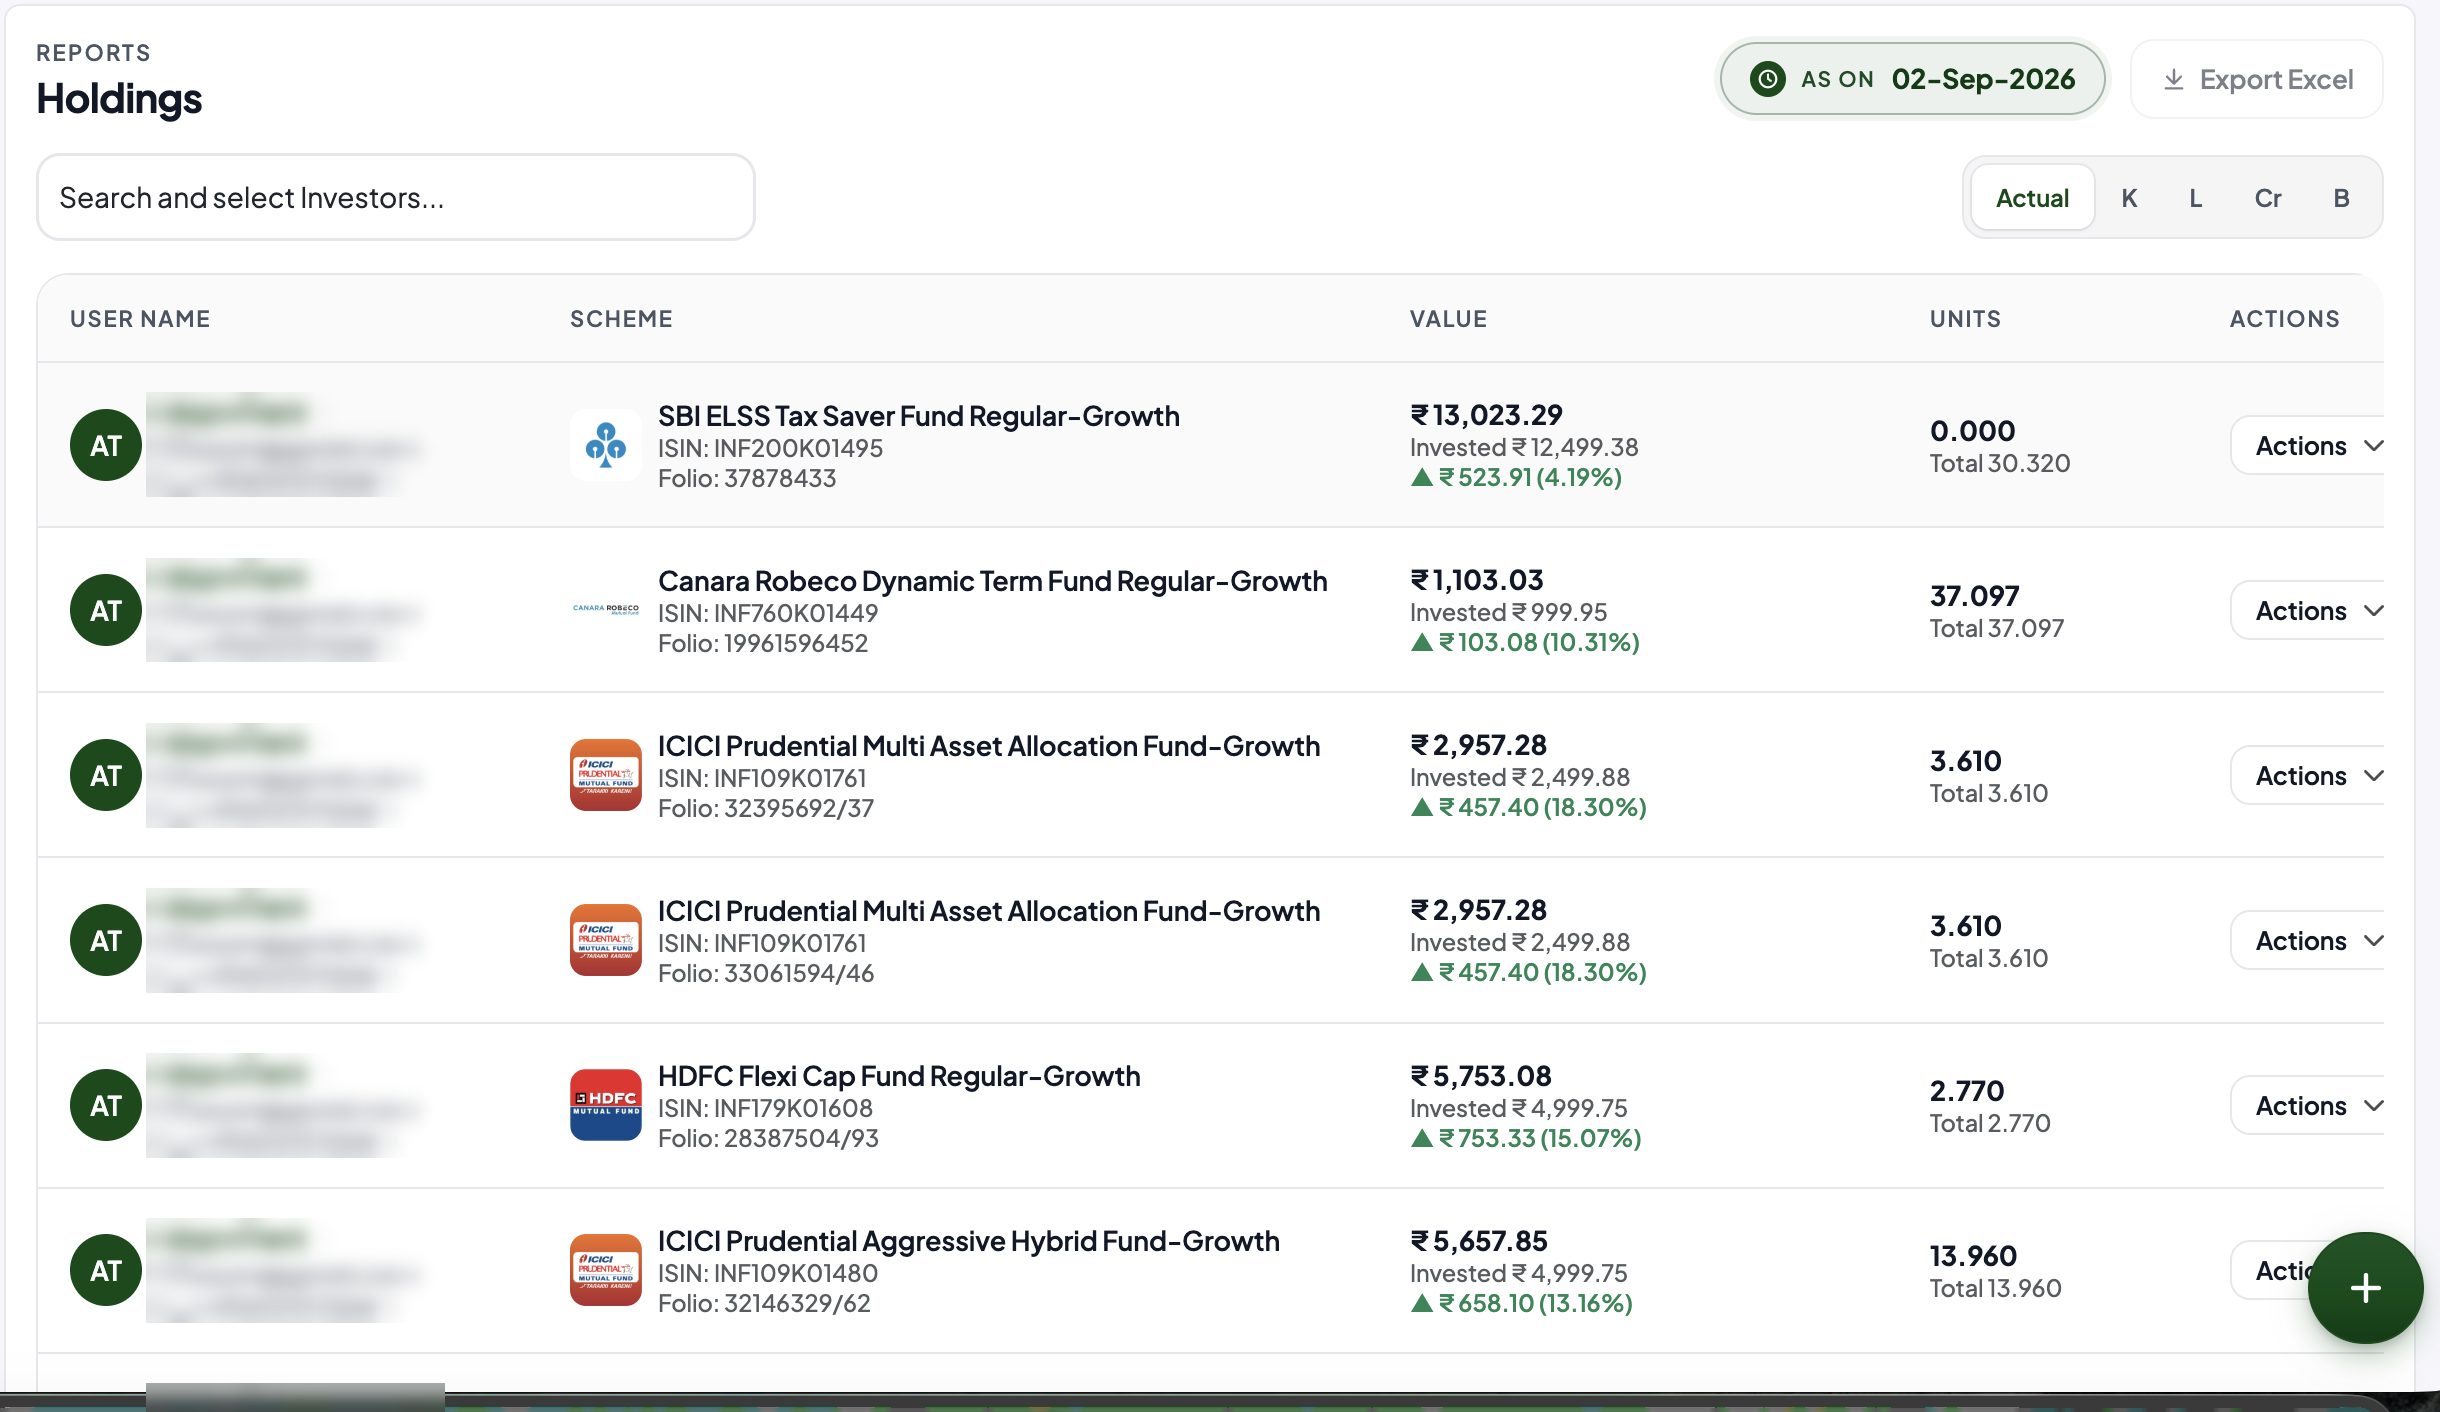
Task: Click AT avatar in folio 32395692/37 row
Action: coord(106,775)
